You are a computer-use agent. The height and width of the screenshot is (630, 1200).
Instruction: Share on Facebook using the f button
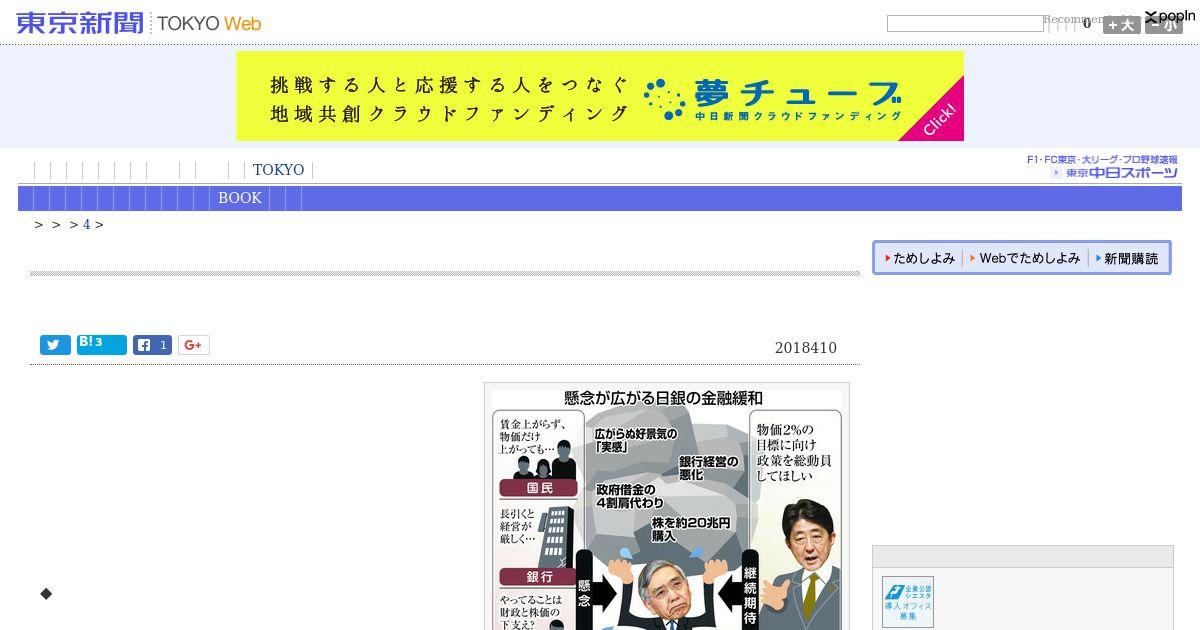[x=152, y=345]
